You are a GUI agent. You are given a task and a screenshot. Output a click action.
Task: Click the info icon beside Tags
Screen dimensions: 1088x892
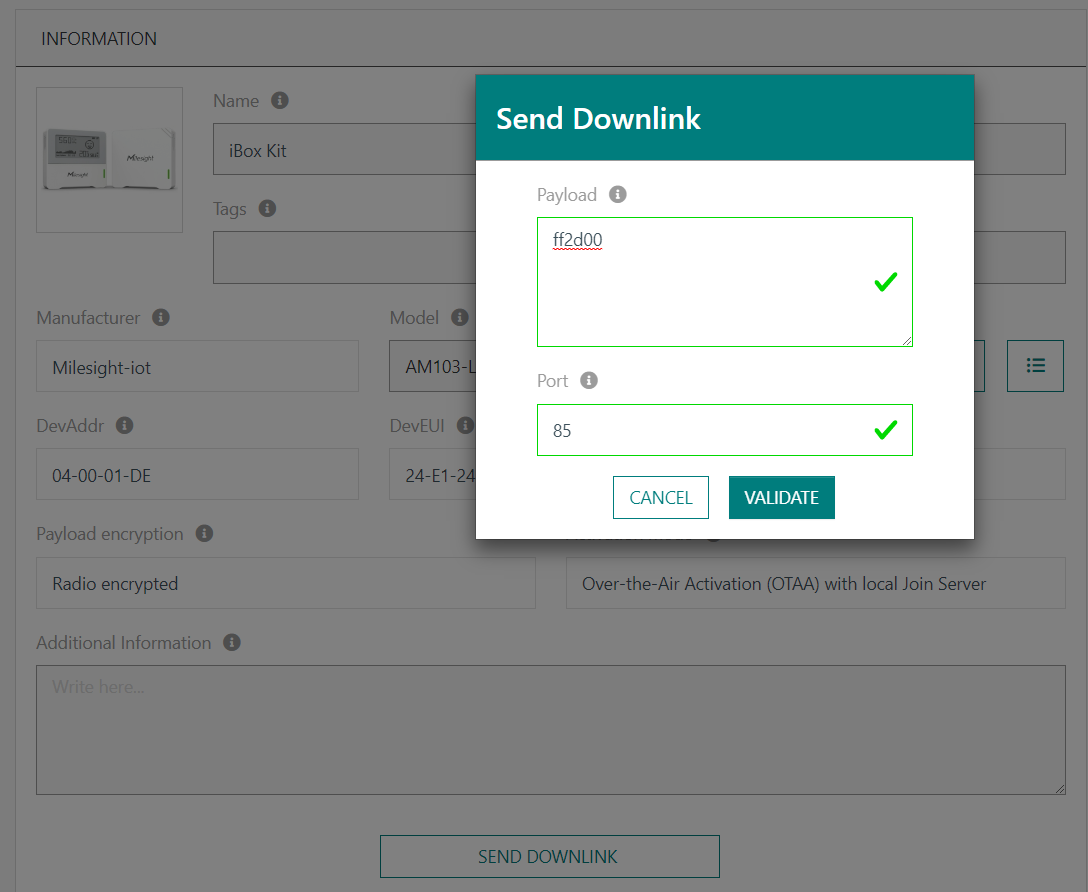(x=267, y=208)
